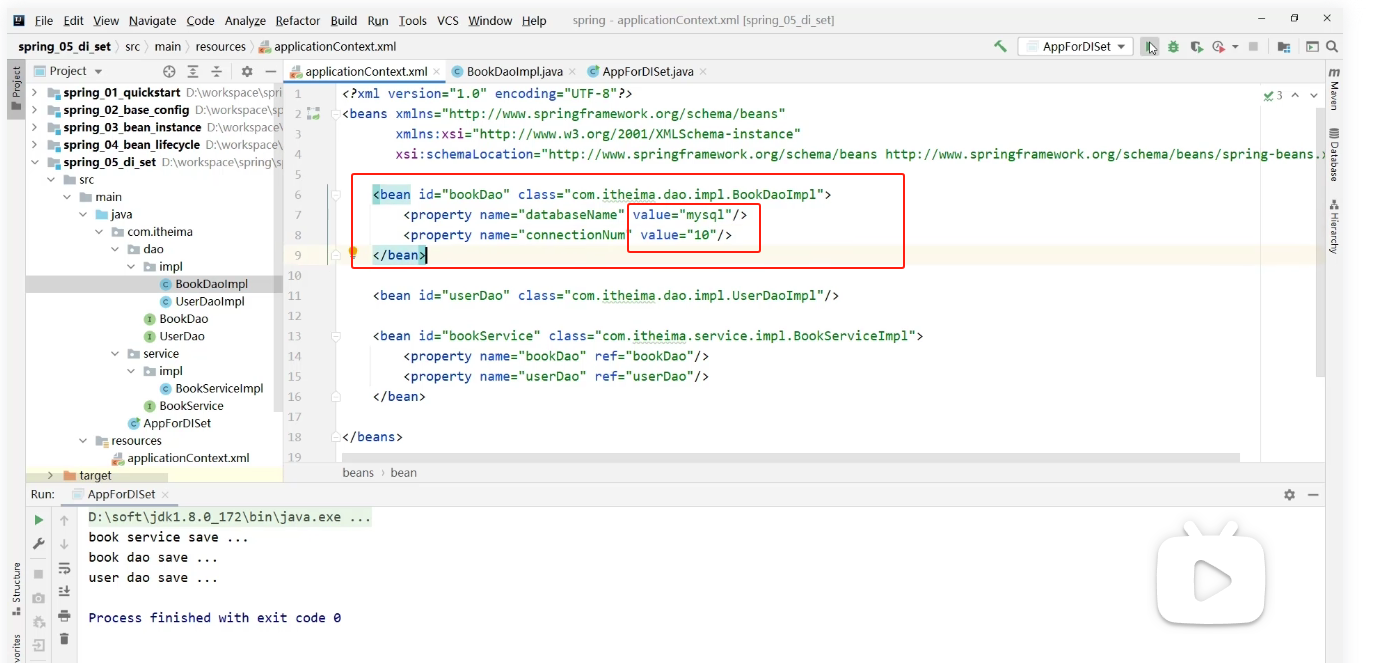1381x663 pixels.
Task: Collapse the service folder
Action: 116,354
